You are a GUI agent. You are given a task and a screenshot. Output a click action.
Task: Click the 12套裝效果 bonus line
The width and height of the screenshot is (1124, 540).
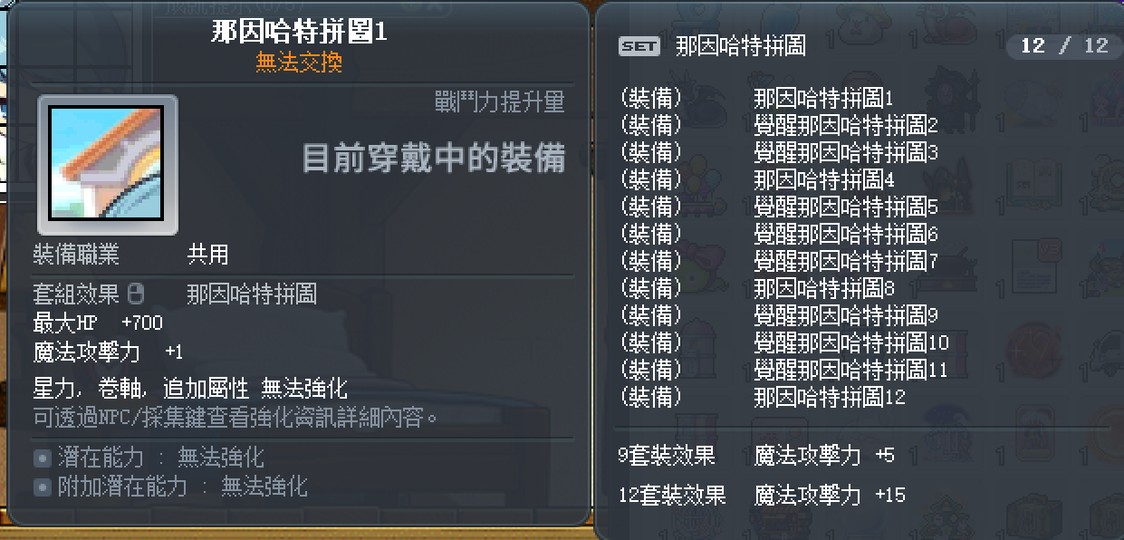762,495
